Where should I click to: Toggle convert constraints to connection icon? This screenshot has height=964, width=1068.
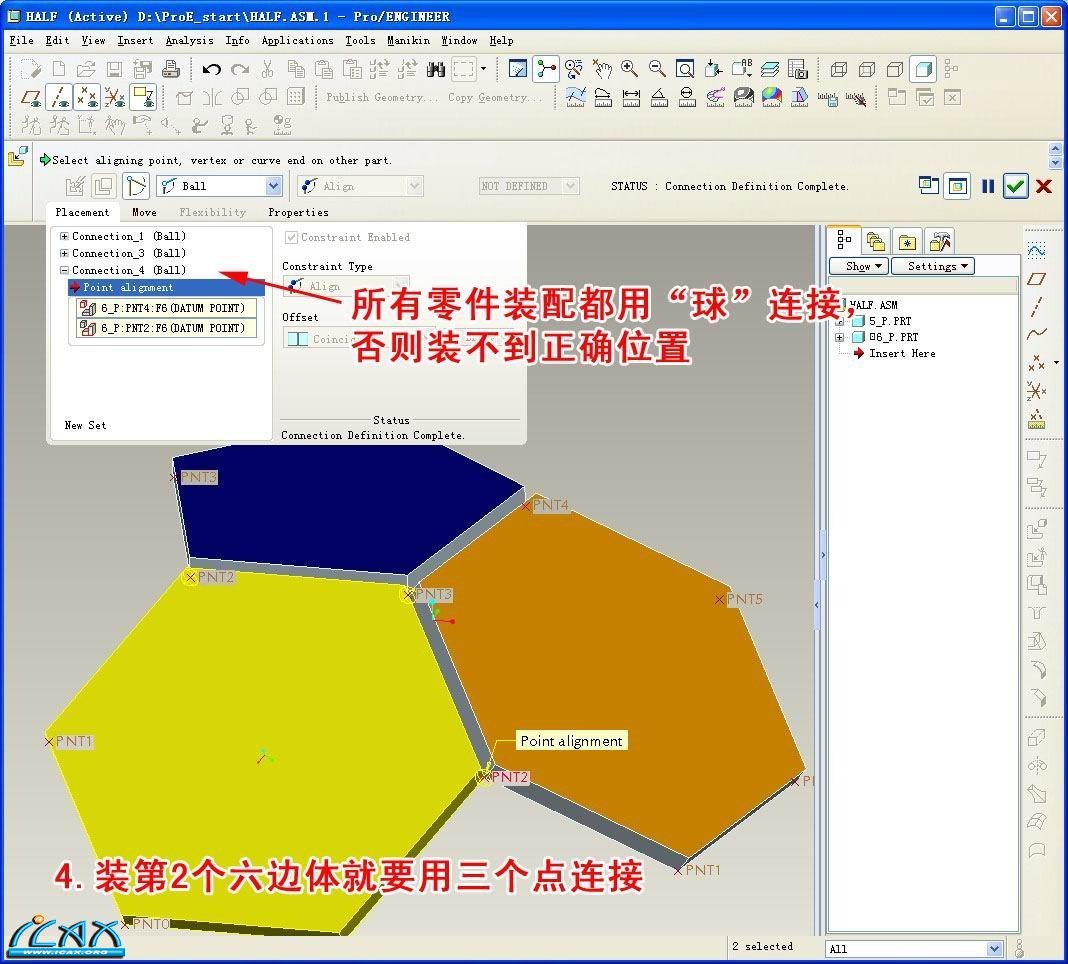pos(136,186)
